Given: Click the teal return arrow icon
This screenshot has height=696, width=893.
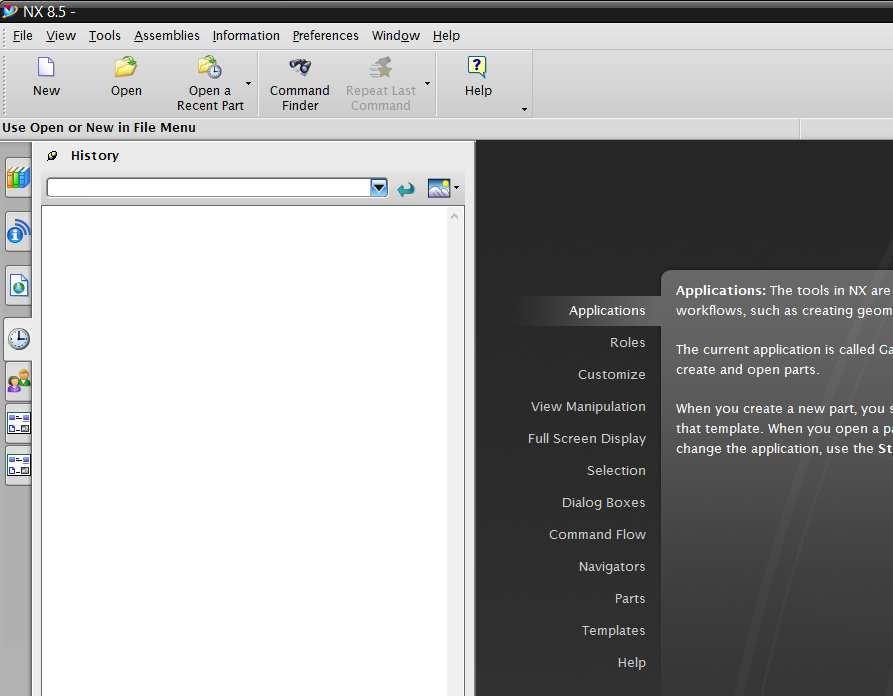Looking at the screenshot, I should click(406, 189).
